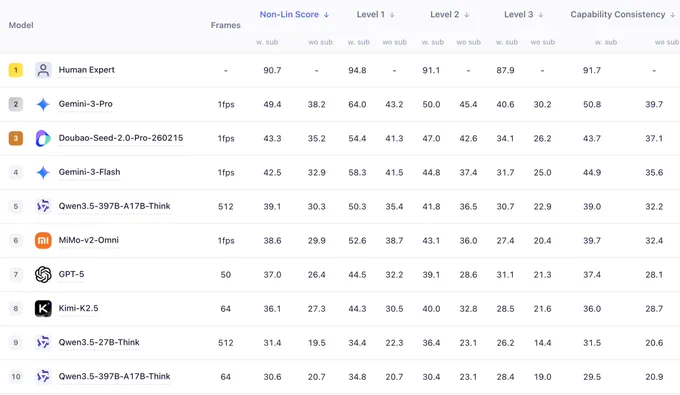Click w. sub subheader under Non-Lin Score
The image size is (680, 395).
[x=267, y=42]
